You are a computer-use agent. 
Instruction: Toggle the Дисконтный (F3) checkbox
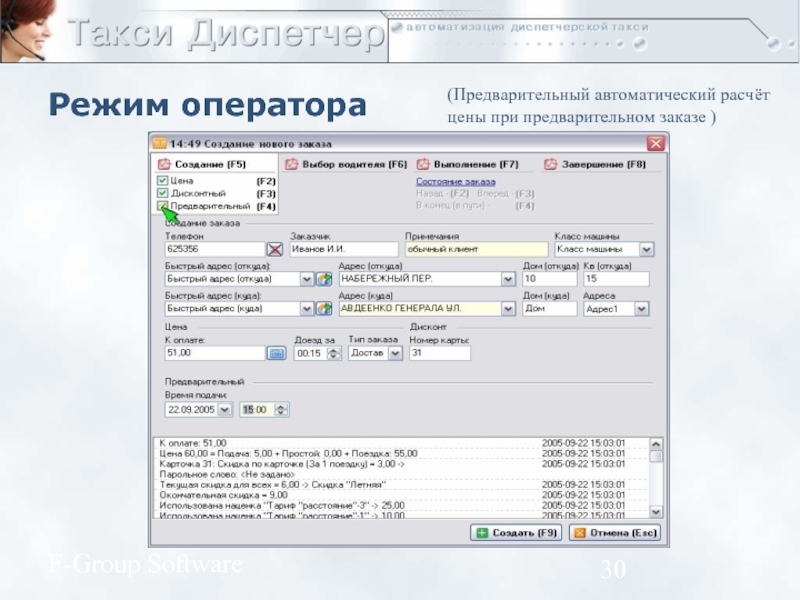point(162,193)
